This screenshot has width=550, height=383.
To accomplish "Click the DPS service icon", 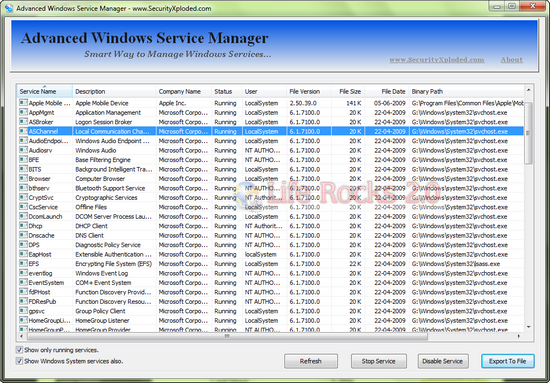I will (x=23, y=245).
